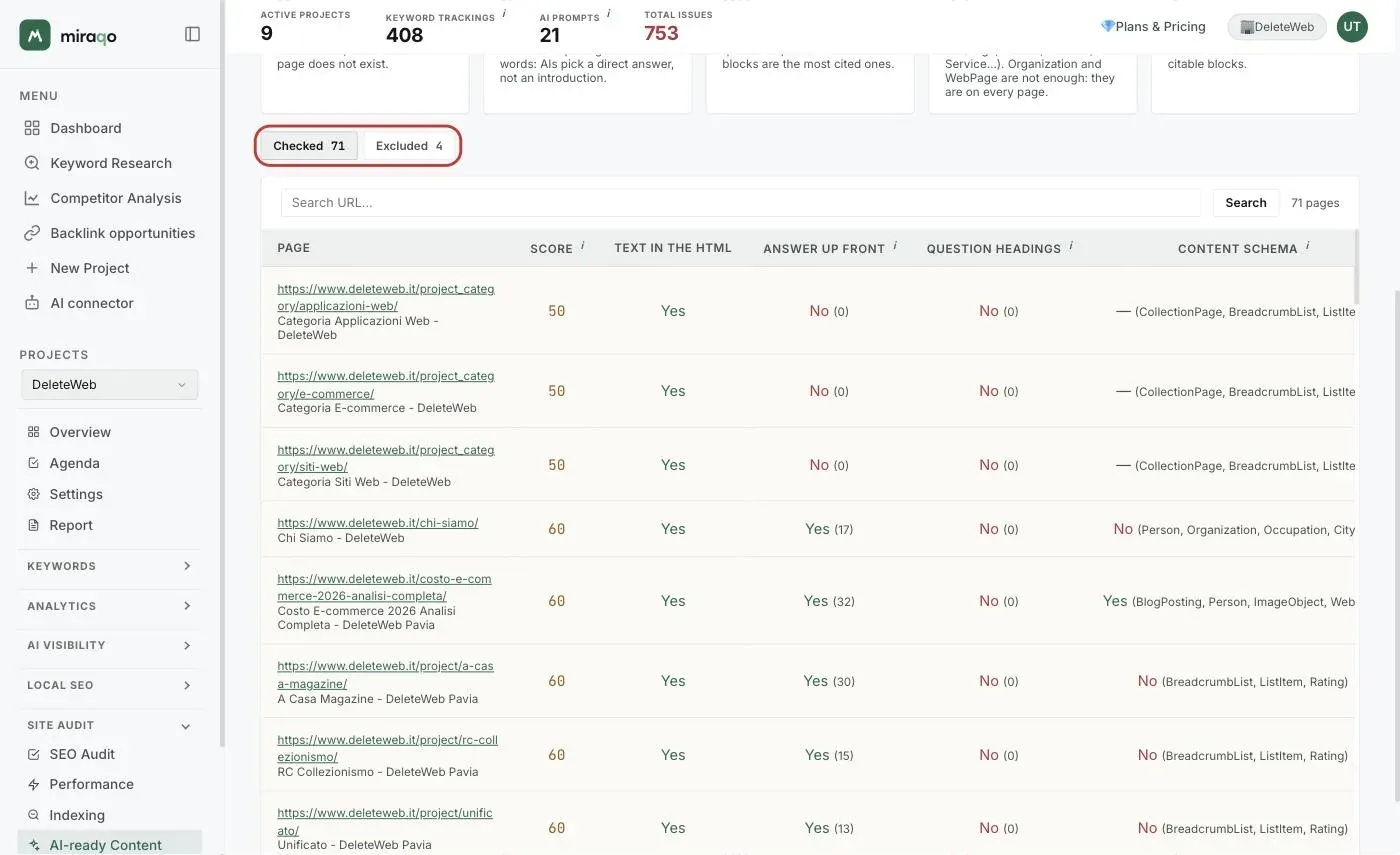The width and height of the screenshot is (1400, 855).
Task: Collapse the sidebar panel icon
Action: 193,34
